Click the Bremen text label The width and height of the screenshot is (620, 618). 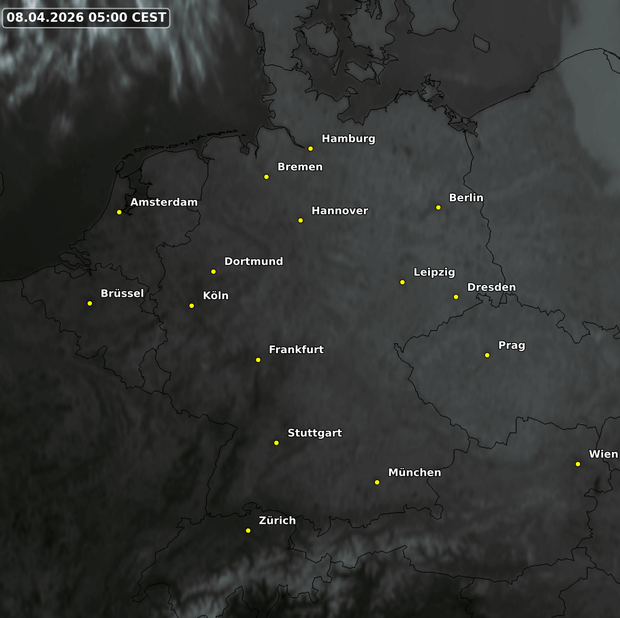click(x=299, y=167)
